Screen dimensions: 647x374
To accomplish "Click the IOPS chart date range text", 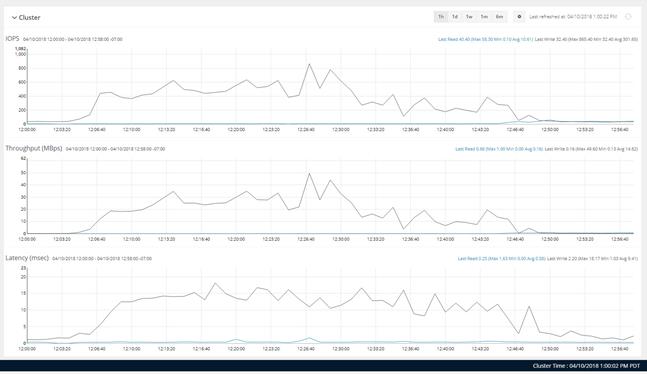I will click(73, 39).
